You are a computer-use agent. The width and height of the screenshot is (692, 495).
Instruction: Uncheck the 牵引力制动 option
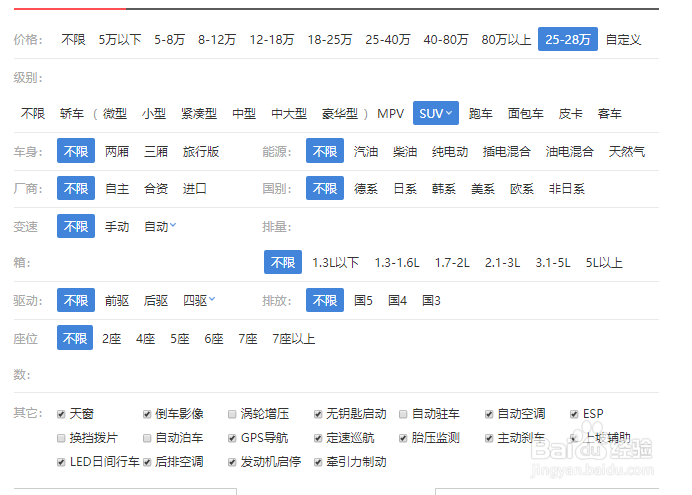(x=318, y=462)
